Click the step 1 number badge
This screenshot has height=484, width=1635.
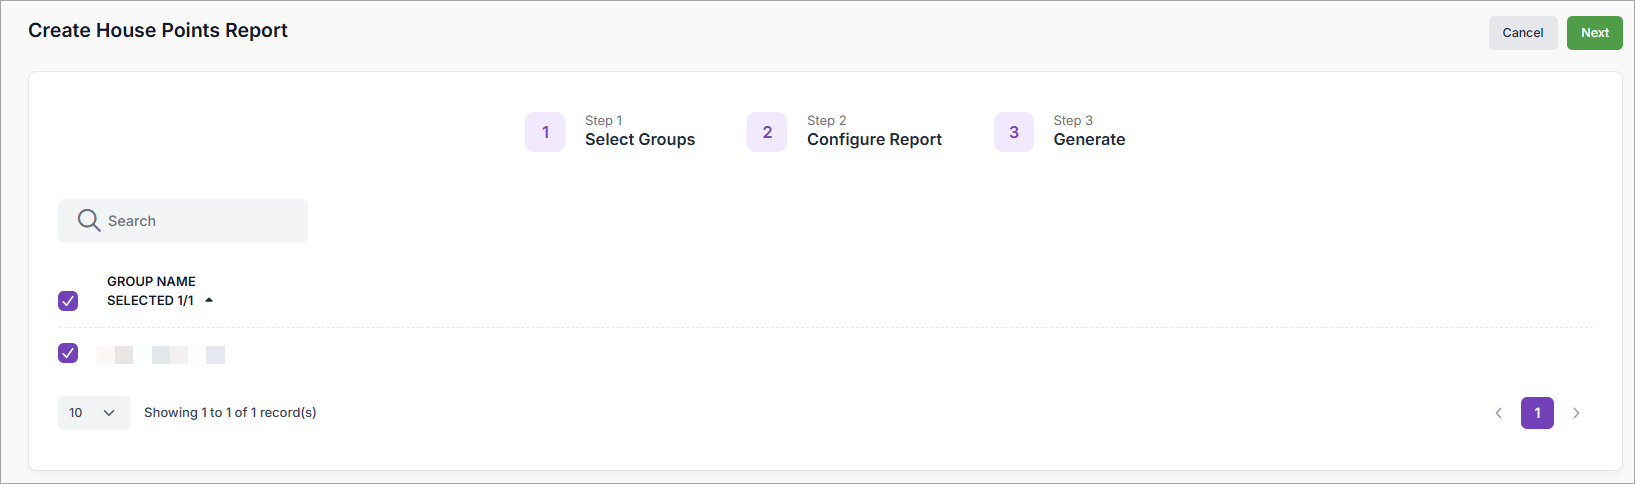pos(545,132)
